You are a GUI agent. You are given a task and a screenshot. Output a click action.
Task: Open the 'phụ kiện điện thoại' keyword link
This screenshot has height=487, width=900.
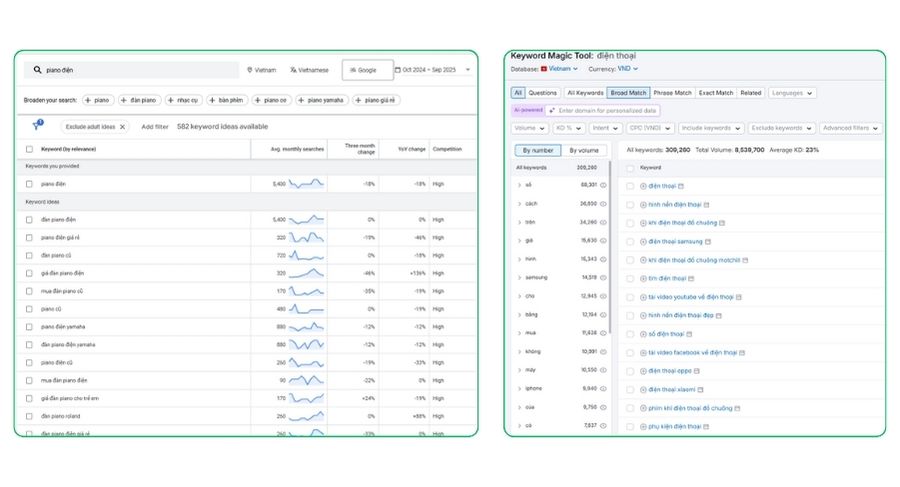pyautogui.click(x=674, y=426)
